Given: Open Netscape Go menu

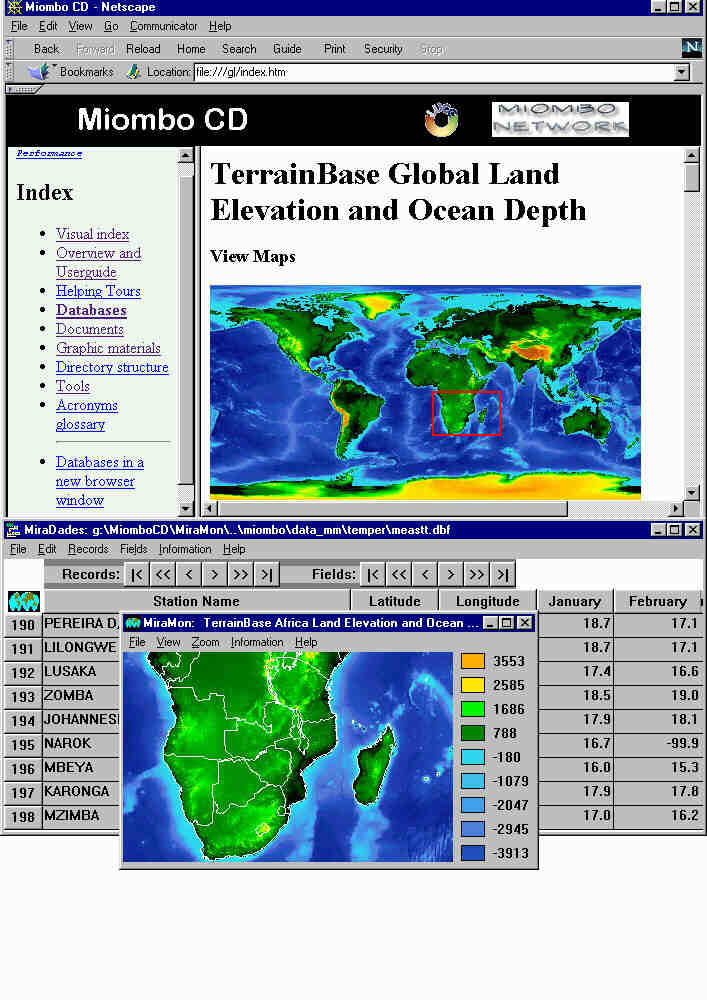Looking at the screenshot, I should pyautogui.click(x=111, y=26).
